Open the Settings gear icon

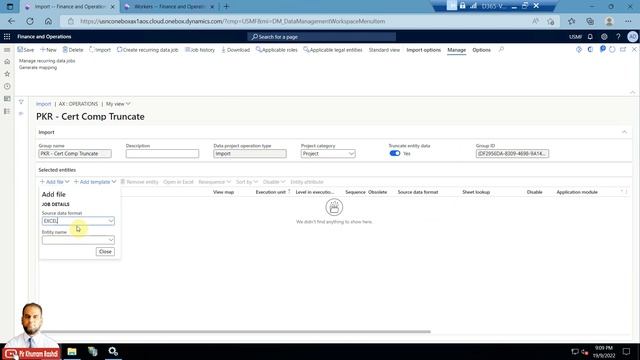[604, 37]
